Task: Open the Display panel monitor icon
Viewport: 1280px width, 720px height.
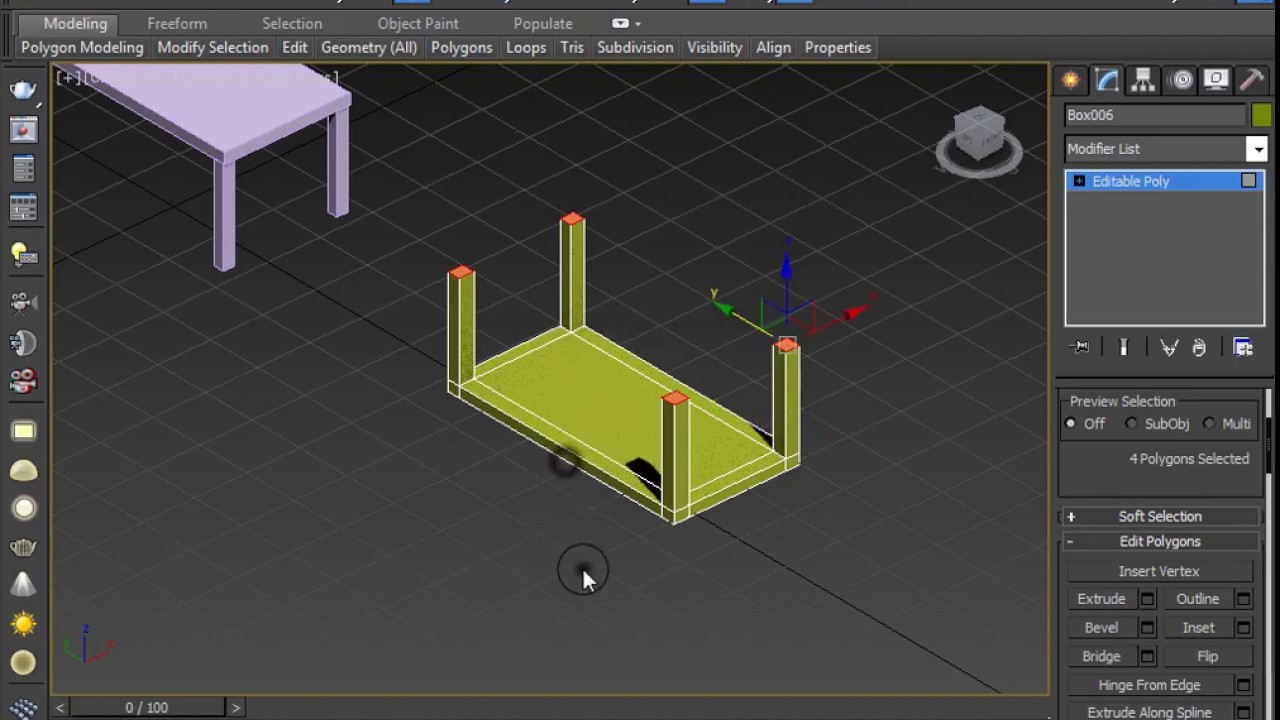Action: pyautogui.click(x=1215, y=80)
